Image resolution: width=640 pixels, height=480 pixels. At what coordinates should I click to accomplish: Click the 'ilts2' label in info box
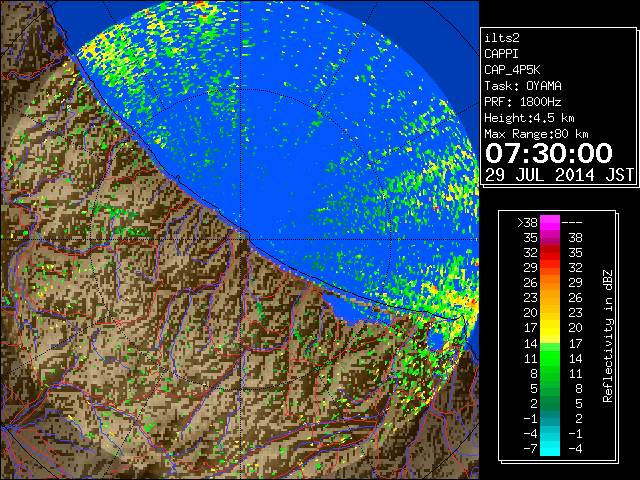pyautogui.click(x=502, y=38)
